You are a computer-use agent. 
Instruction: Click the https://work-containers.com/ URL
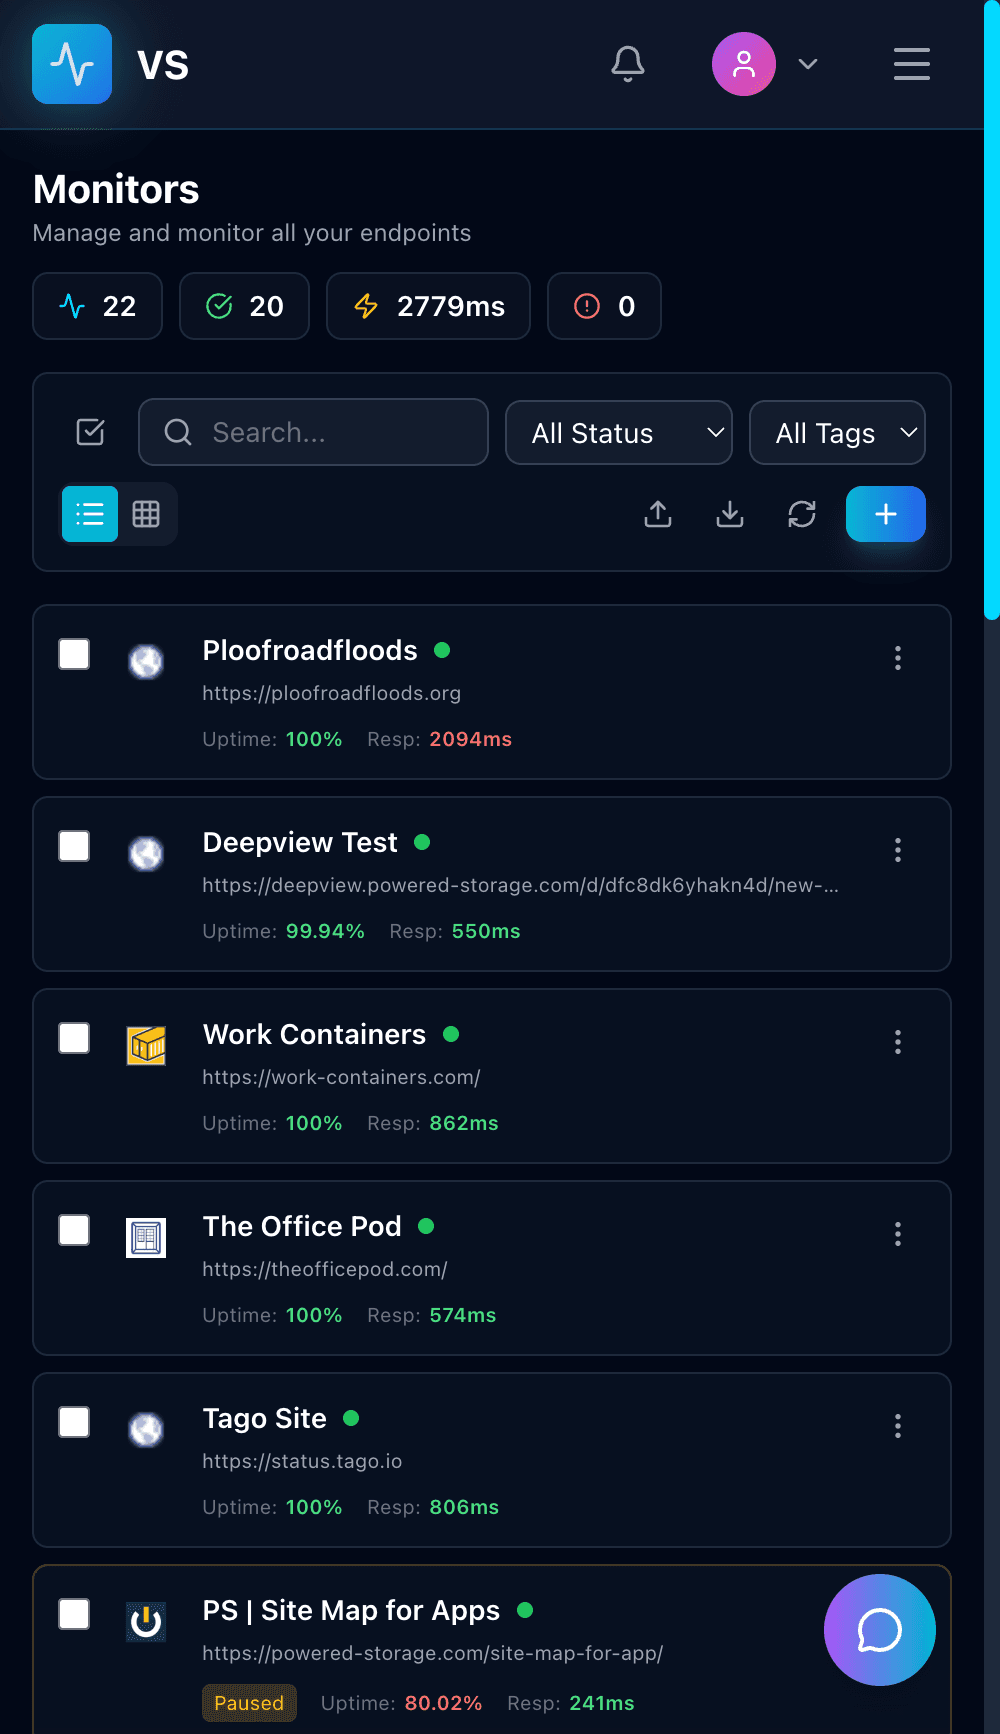click(341, 1077)
